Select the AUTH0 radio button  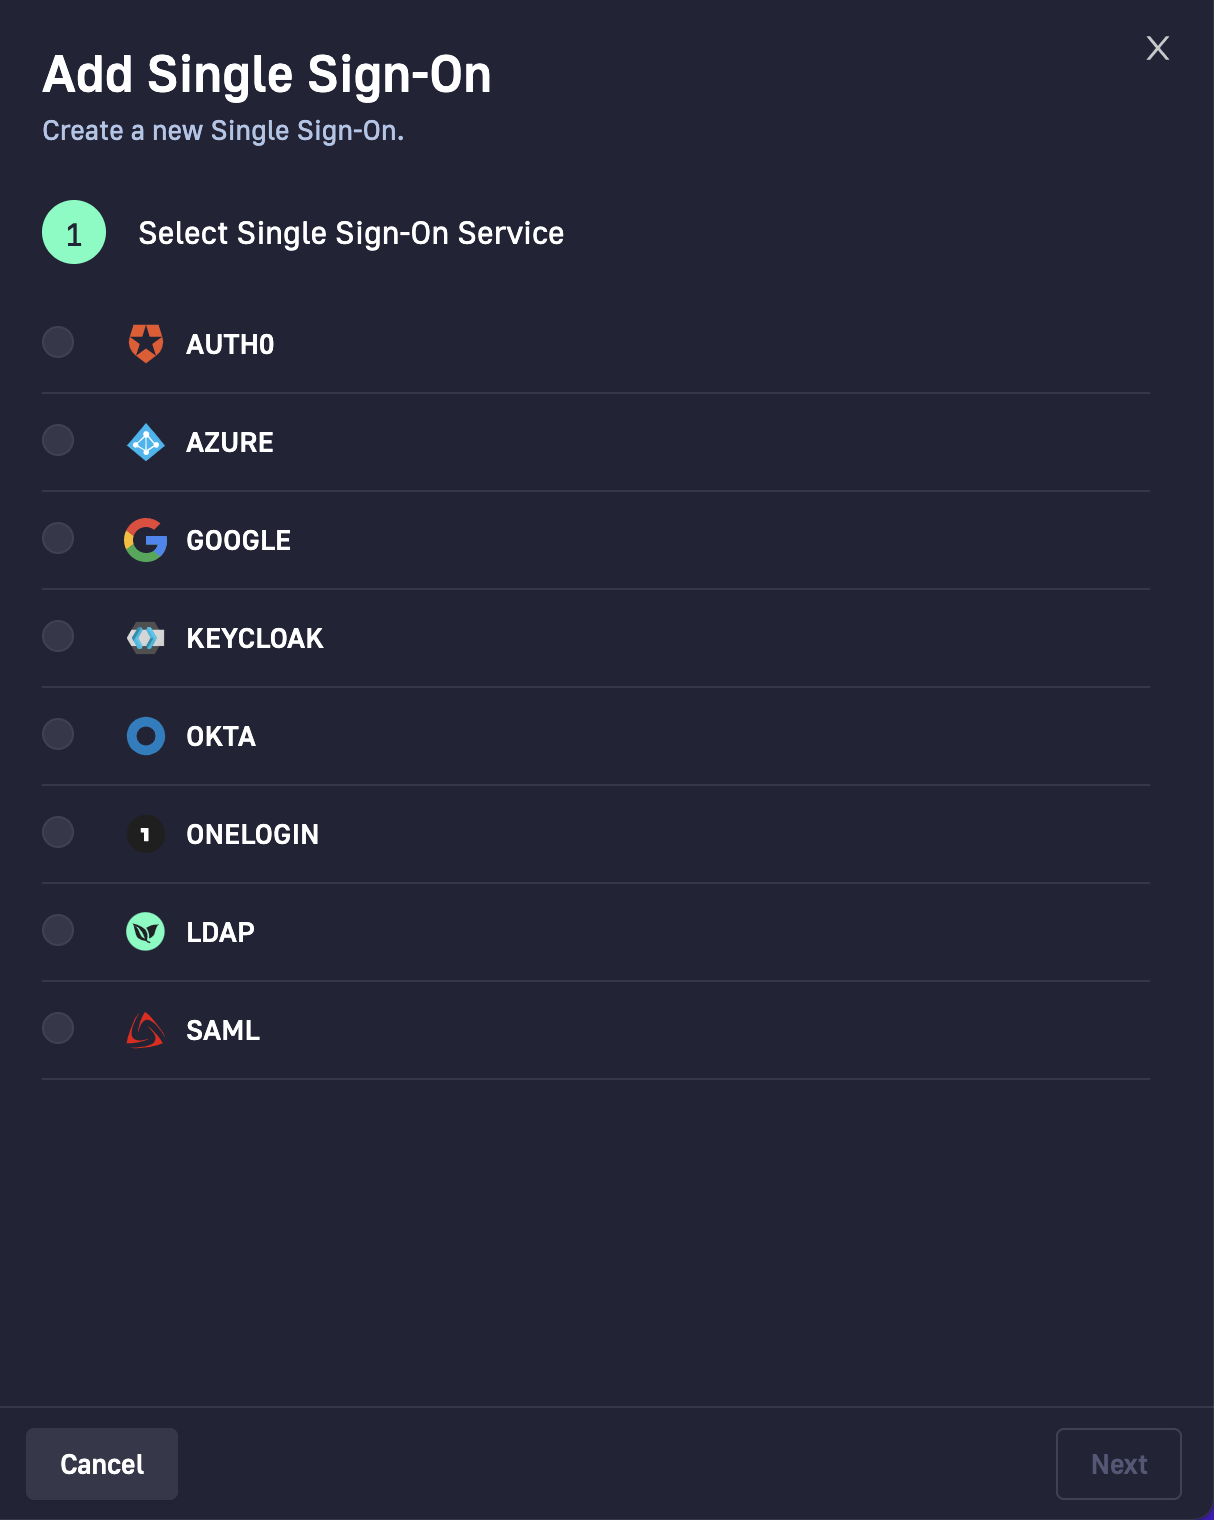point(58,342)
